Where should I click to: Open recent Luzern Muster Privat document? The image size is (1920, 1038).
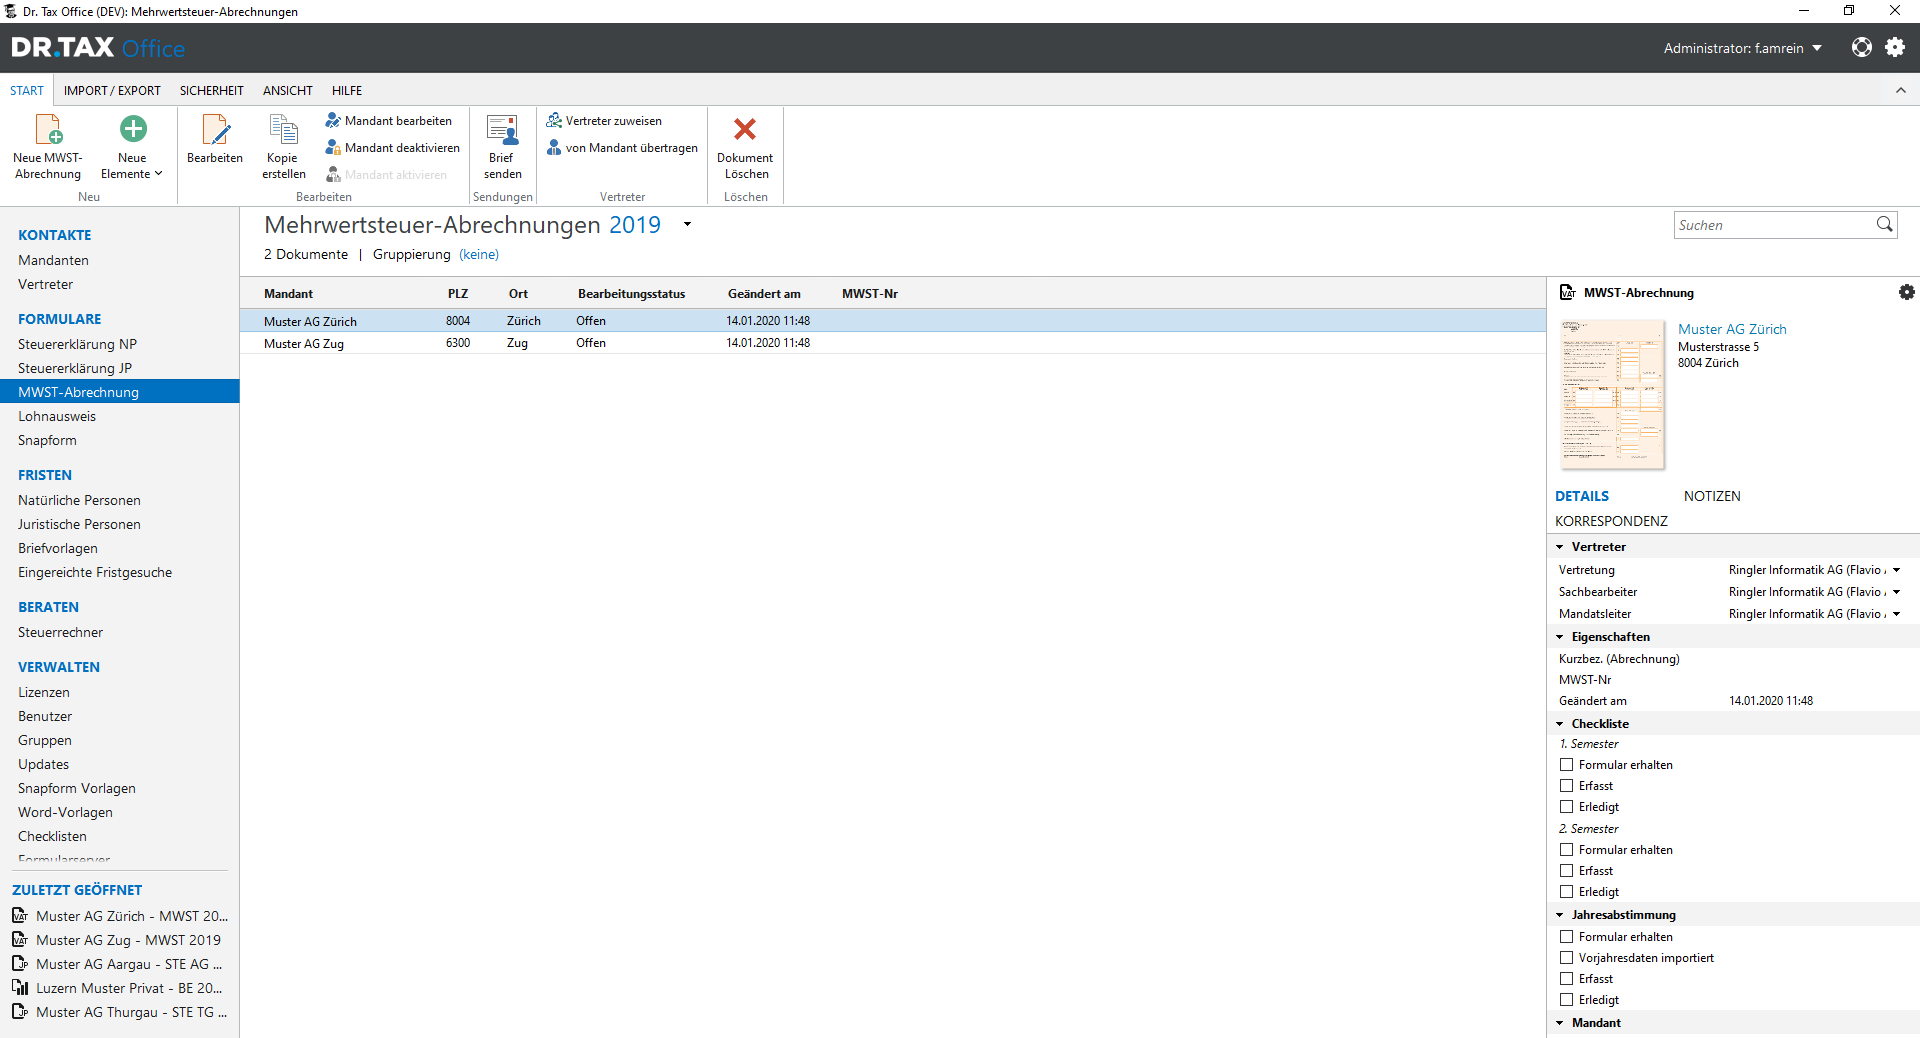[x=118, y=988]
